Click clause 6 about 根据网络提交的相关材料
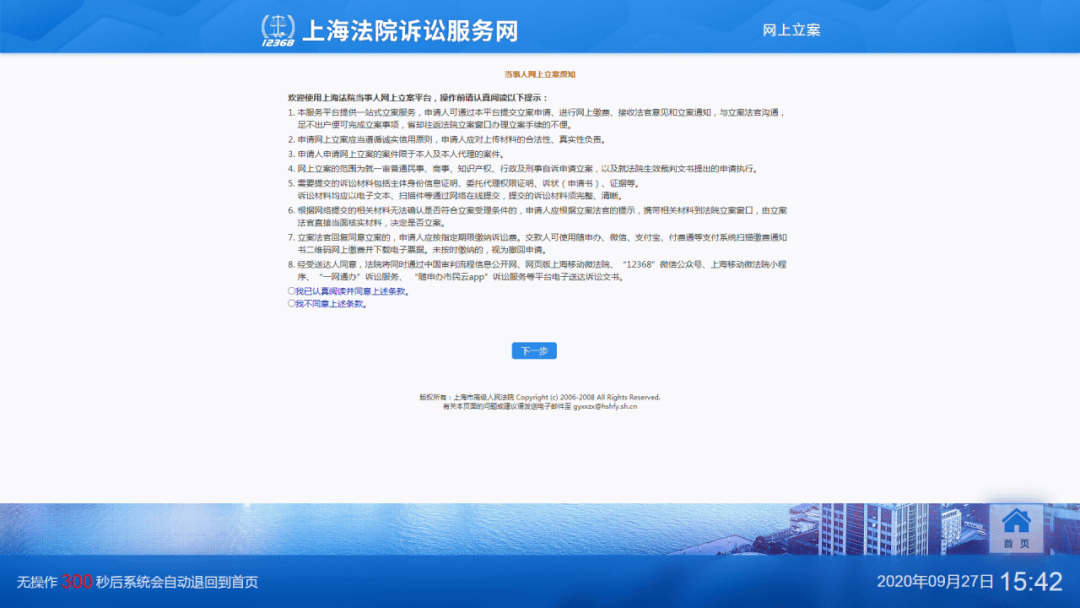1080x608 pixels. pyautogui.click(x=537, y=216)
